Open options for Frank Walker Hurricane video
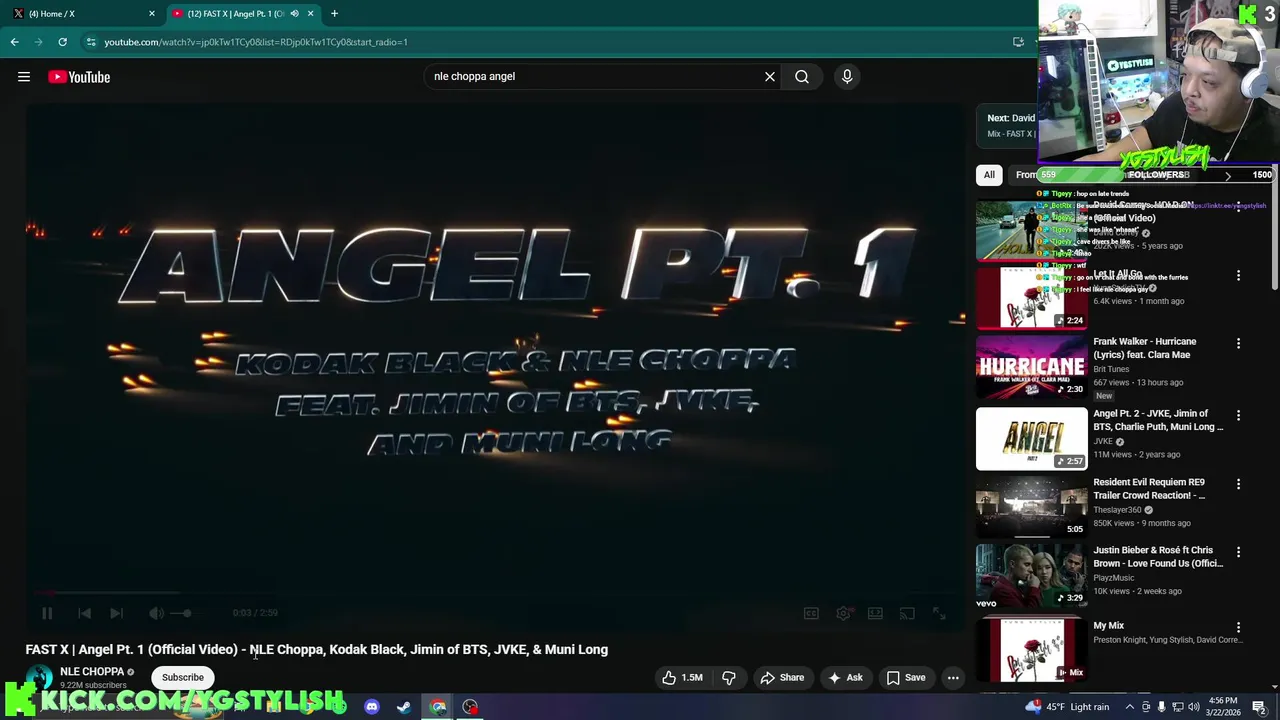 click(x=1238, y=343)
